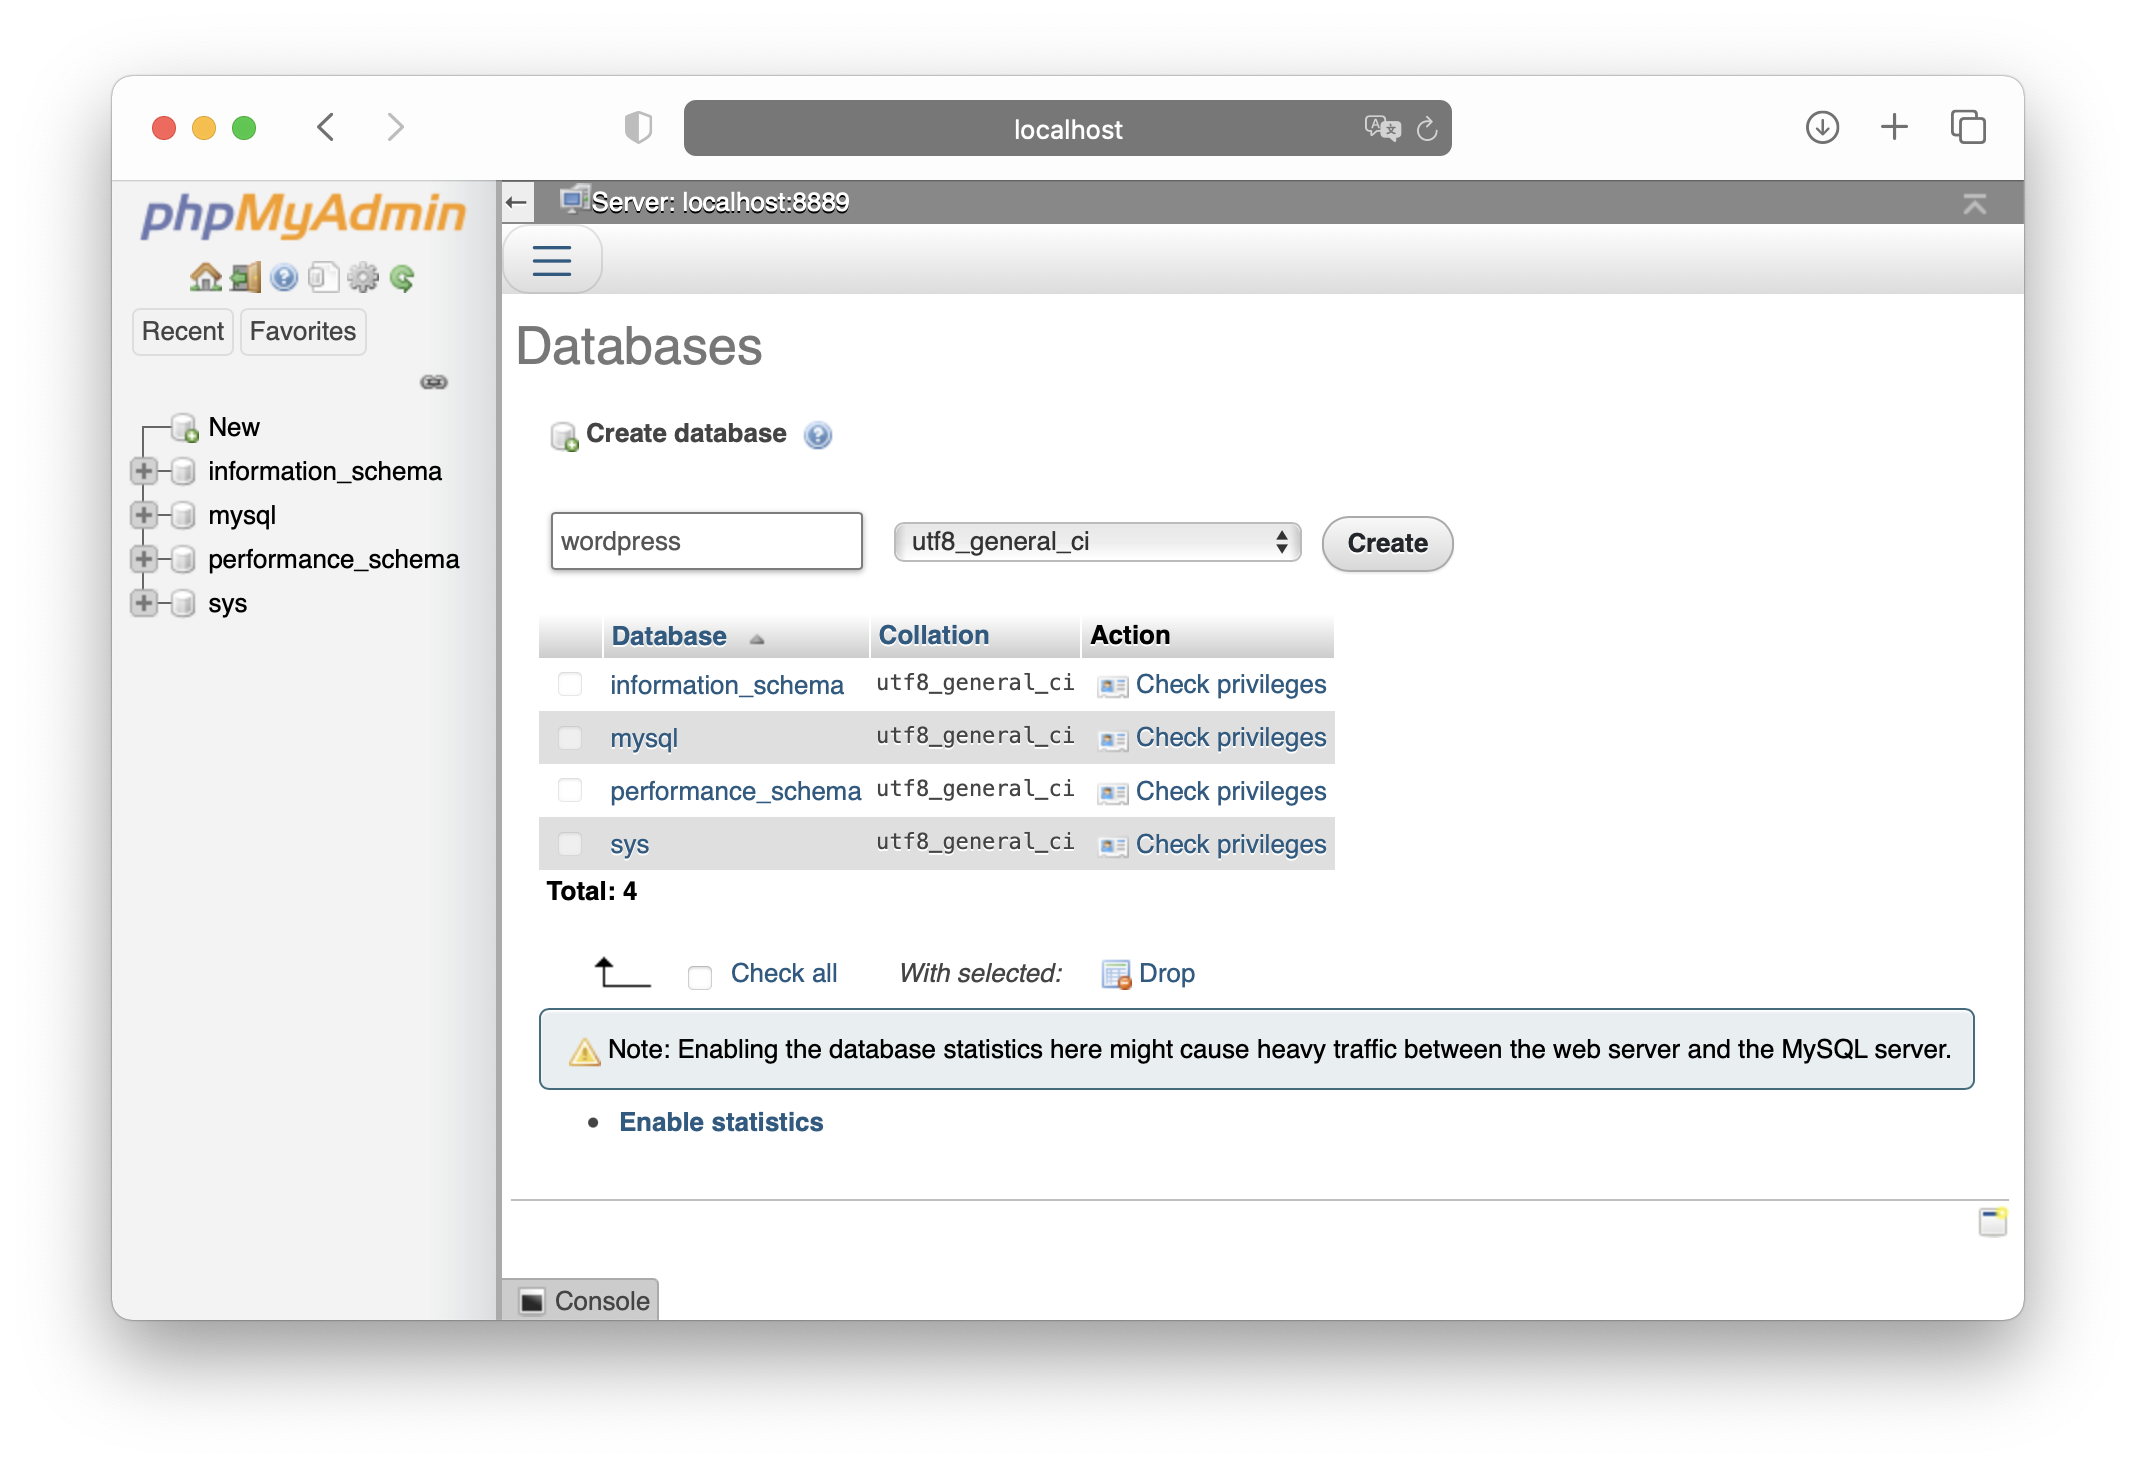
Task: Open MySQL documentation page icon
Action: pos(322,277)
